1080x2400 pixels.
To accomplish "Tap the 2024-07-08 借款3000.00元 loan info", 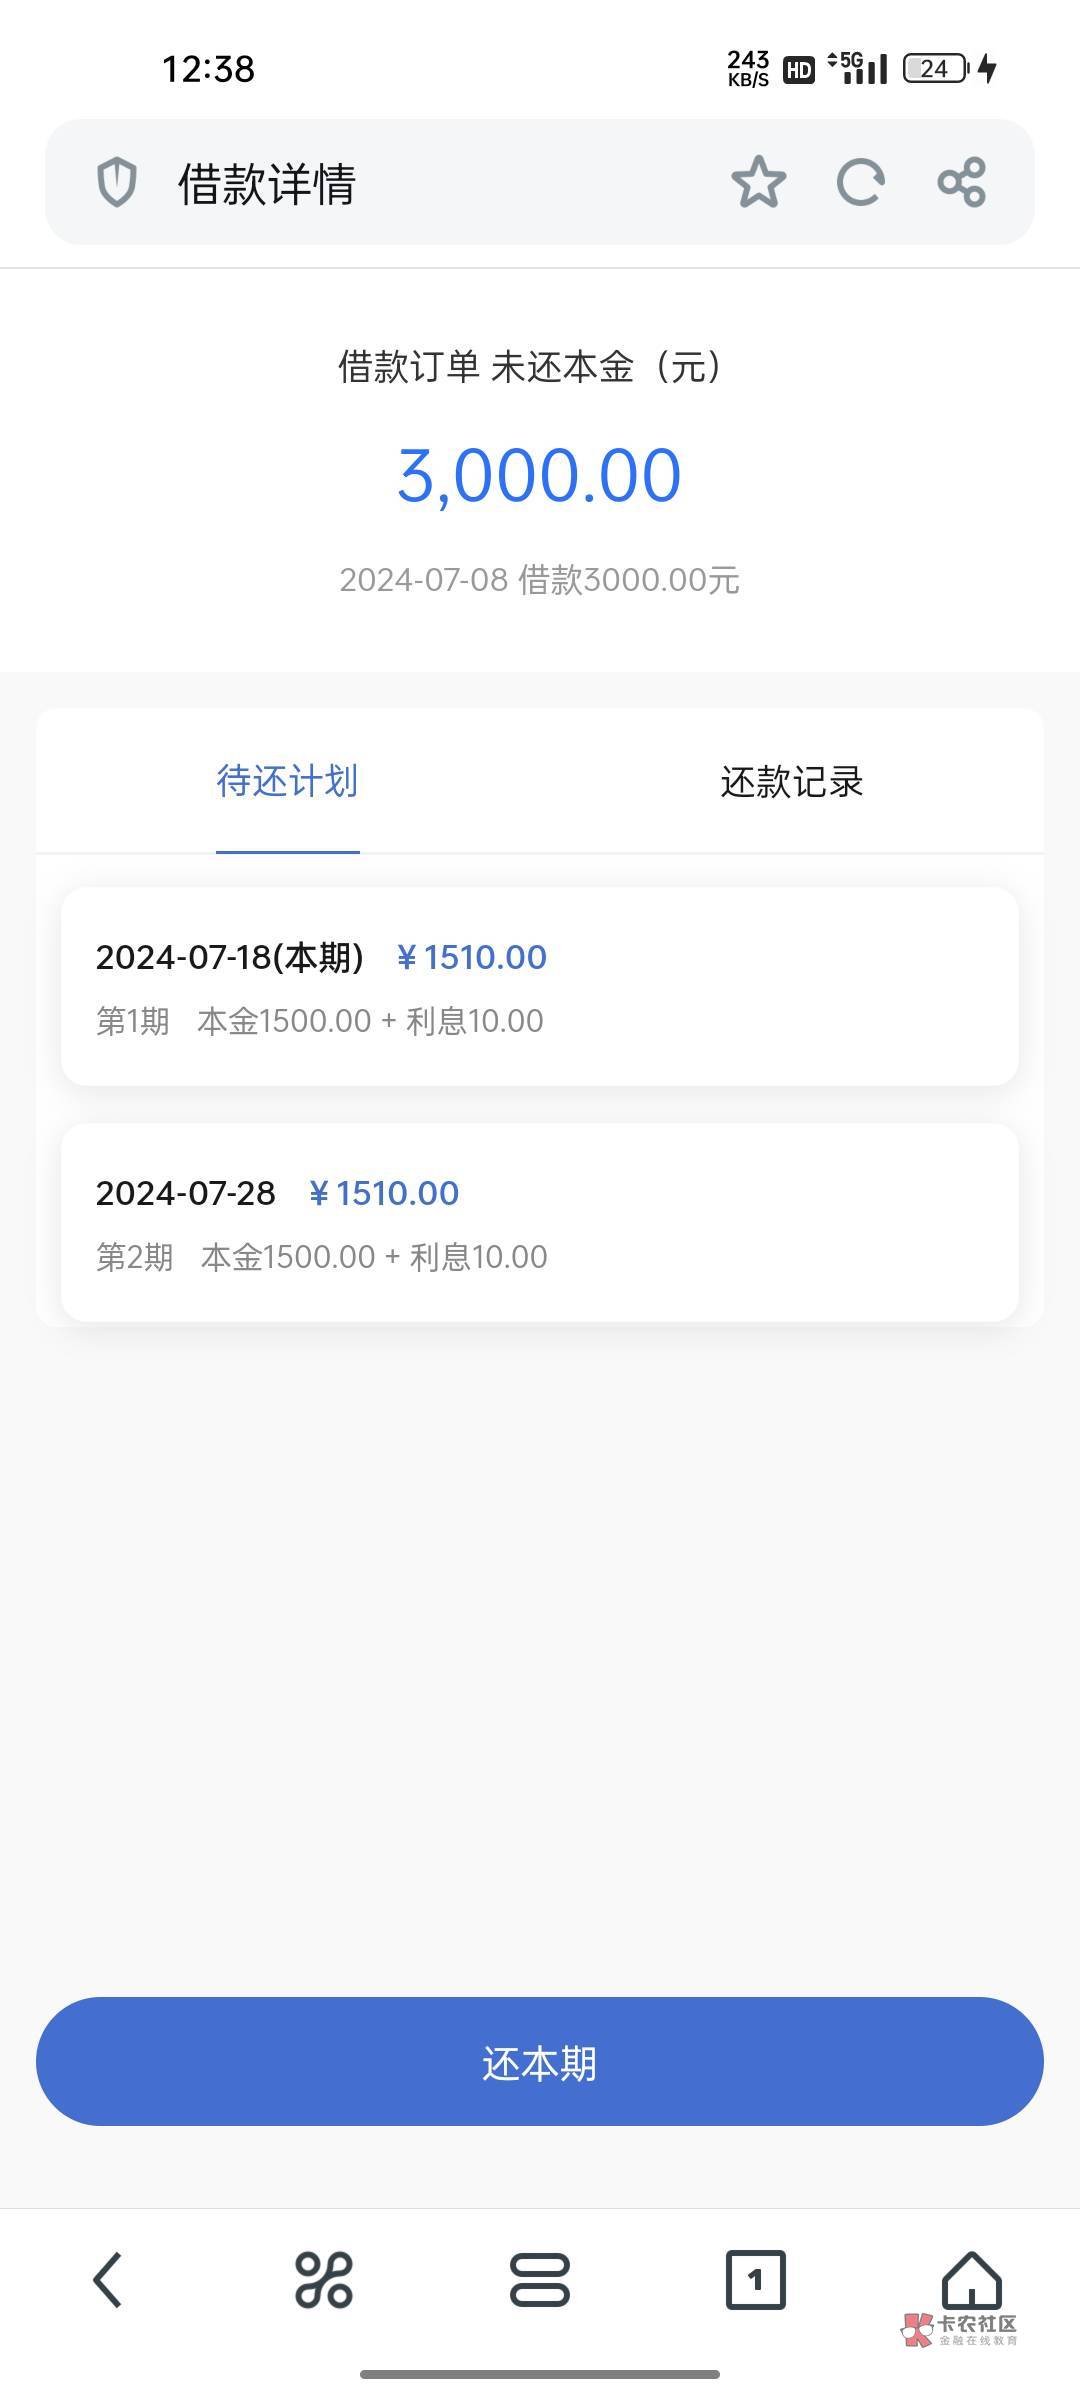I will tap(540, 580).
